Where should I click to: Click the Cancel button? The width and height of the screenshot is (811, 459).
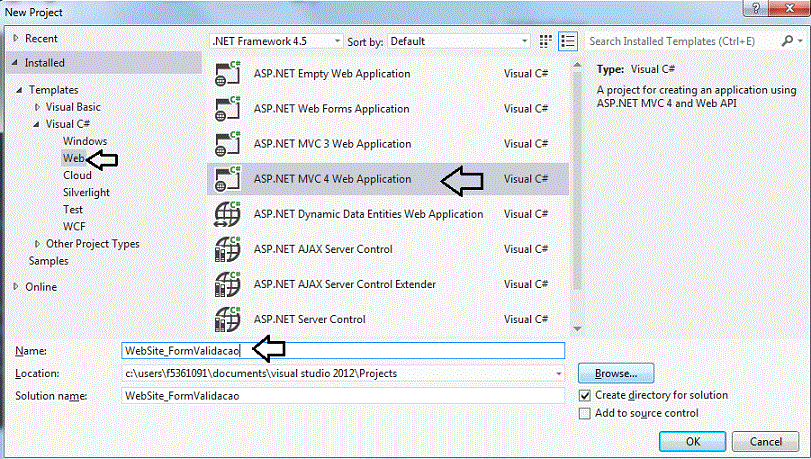tap(765, 441)
